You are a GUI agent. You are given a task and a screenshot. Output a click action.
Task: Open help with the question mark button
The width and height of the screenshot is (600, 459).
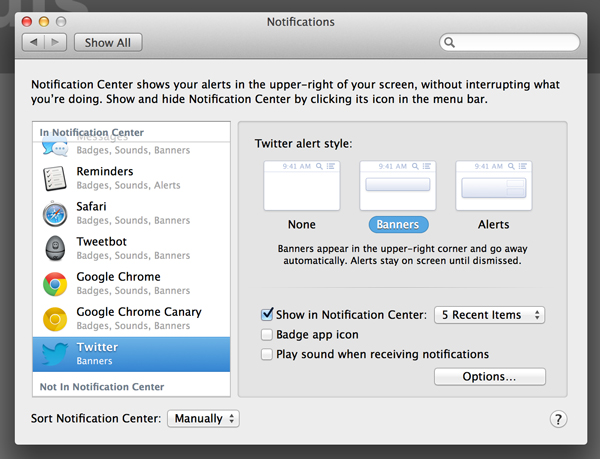(558, 419)
